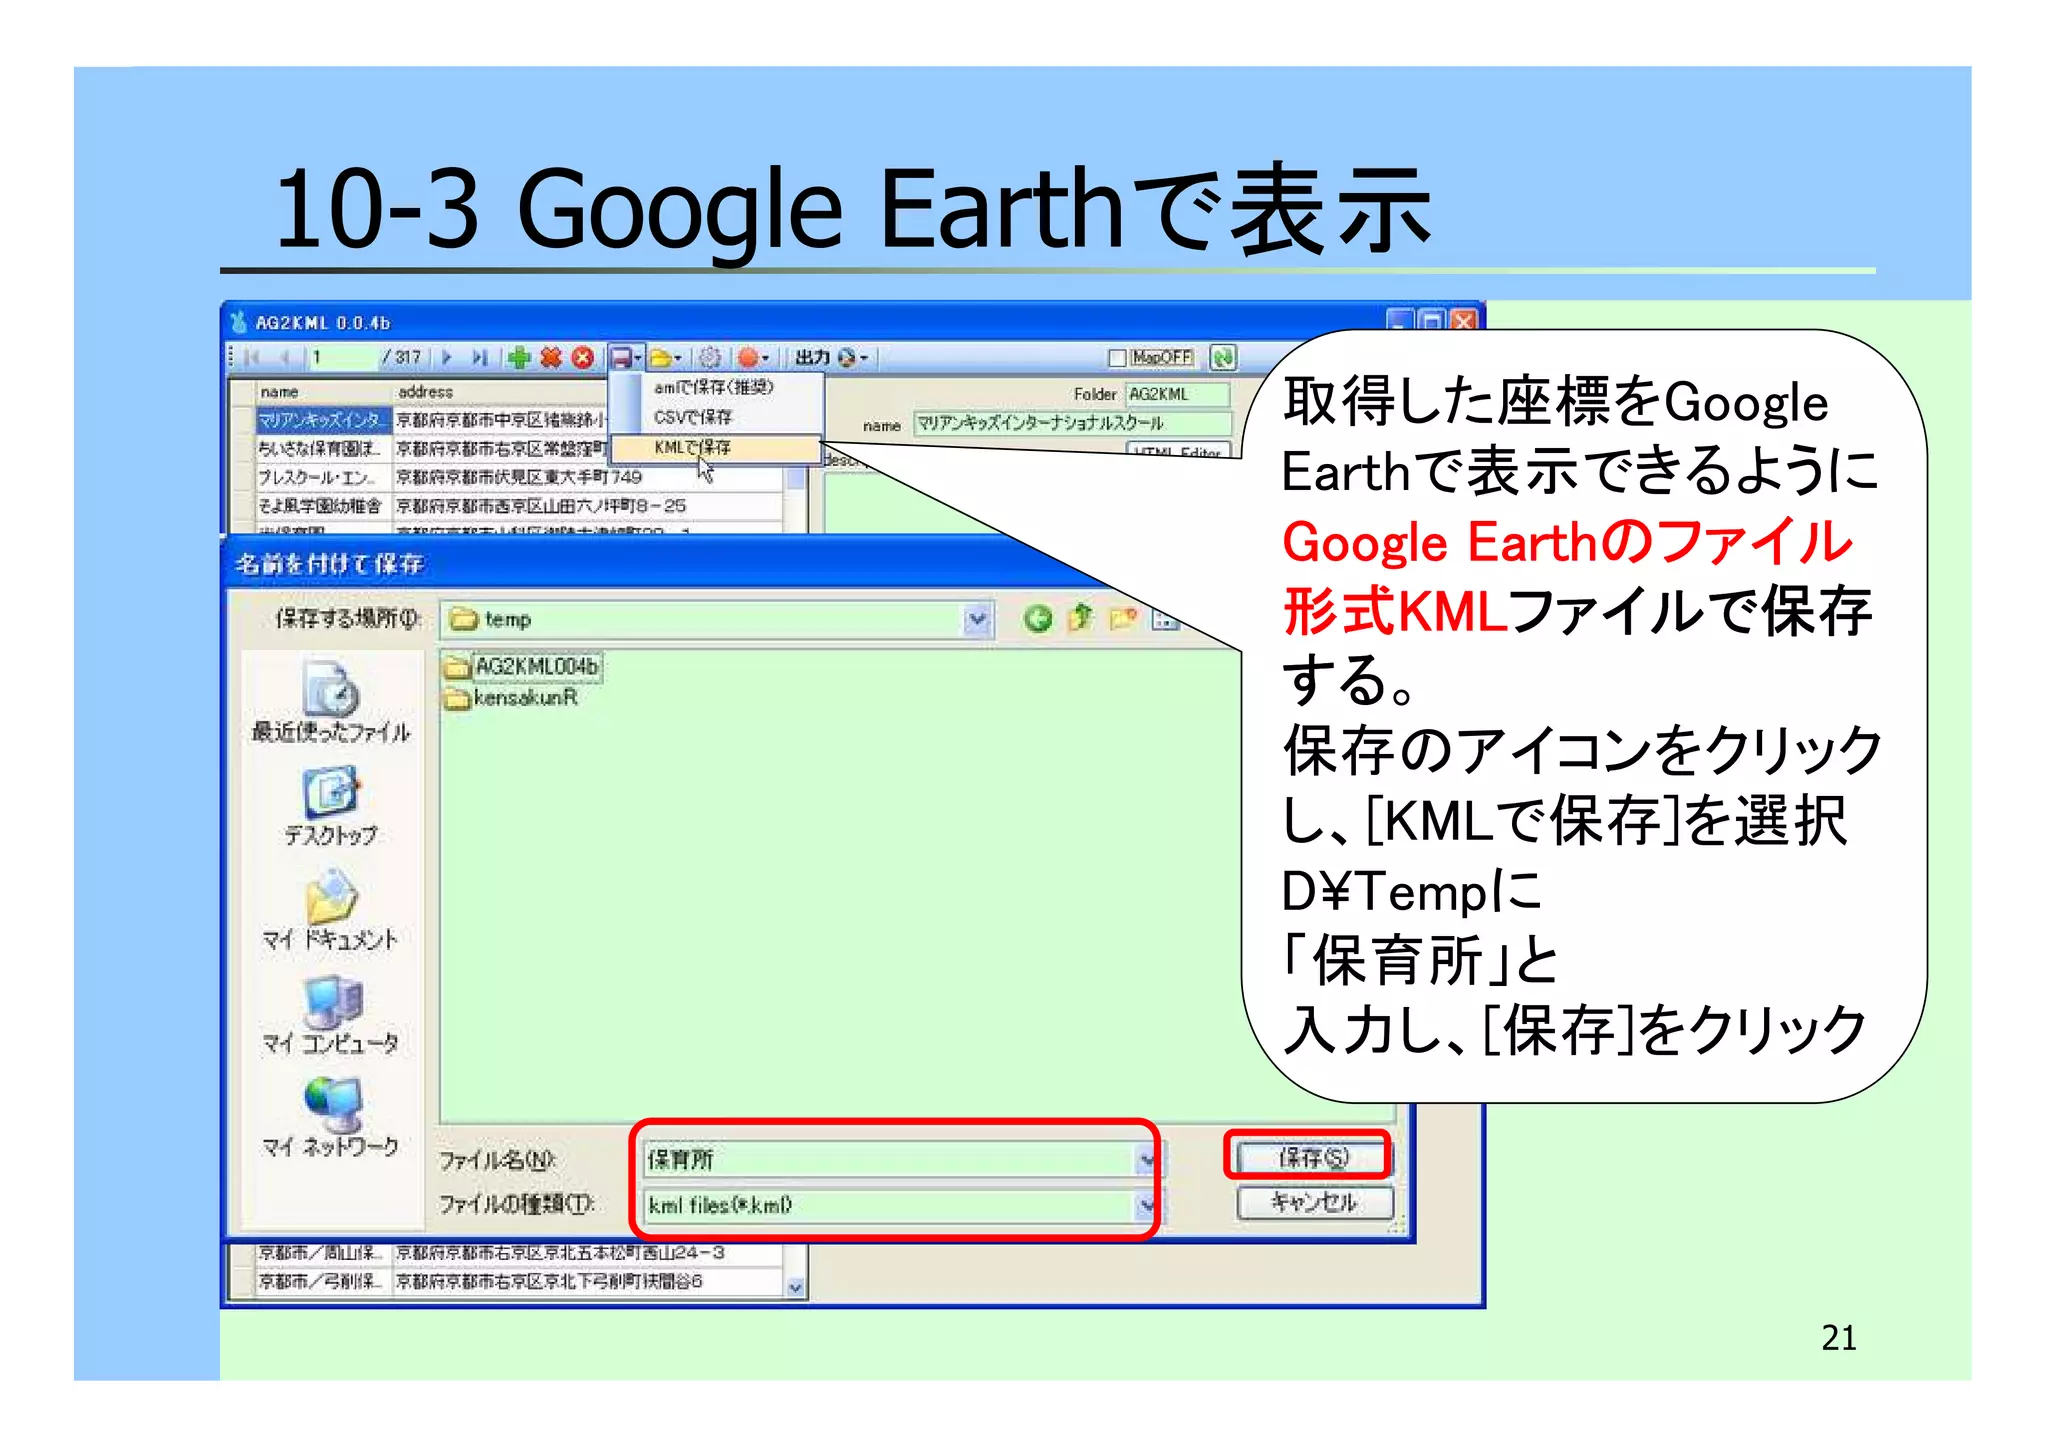Click the red circle cancel icon
2048x1448 pixels.
(583, 357)
